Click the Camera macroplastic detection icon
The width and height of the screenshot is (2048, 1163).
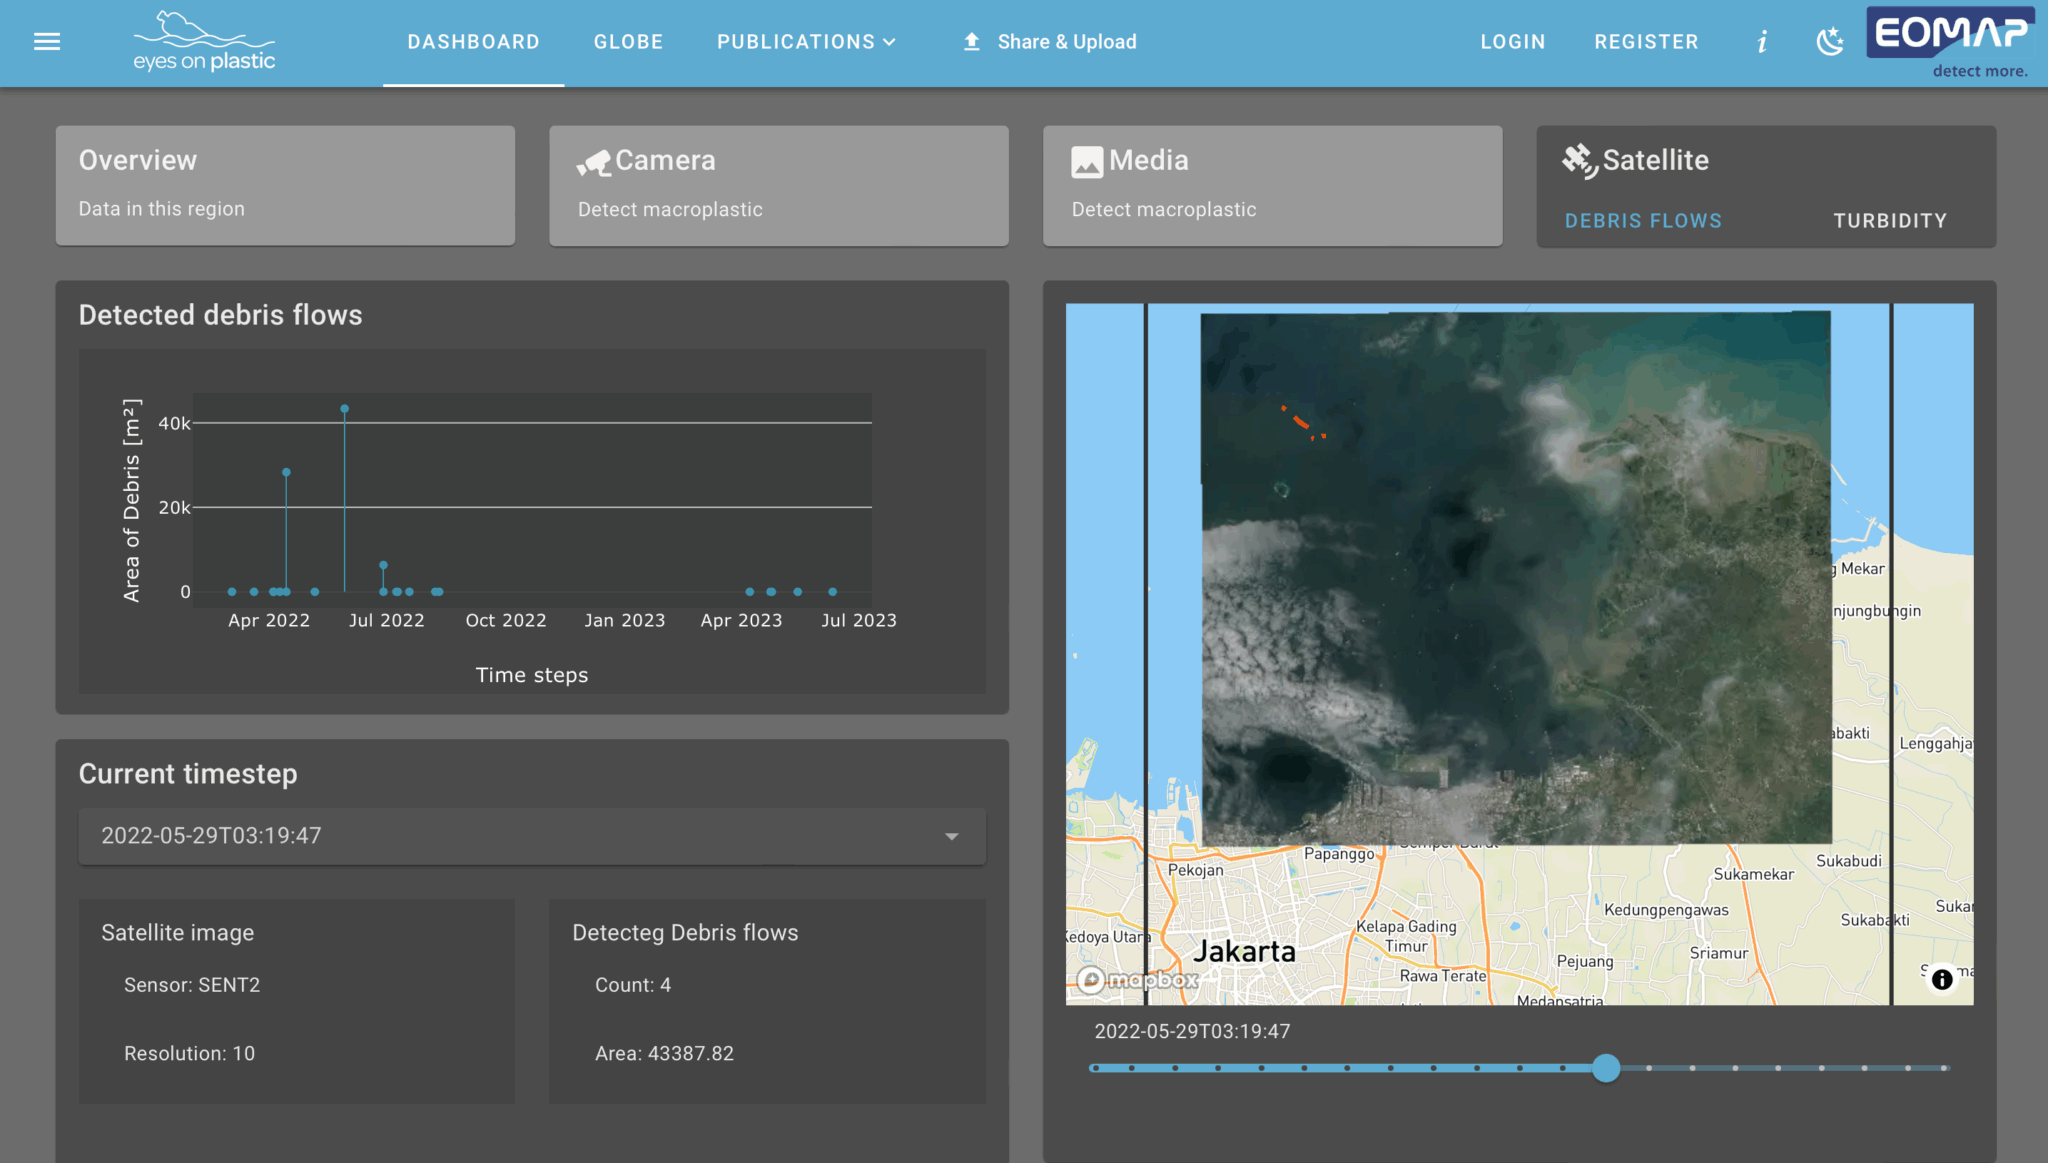[594, 160]
